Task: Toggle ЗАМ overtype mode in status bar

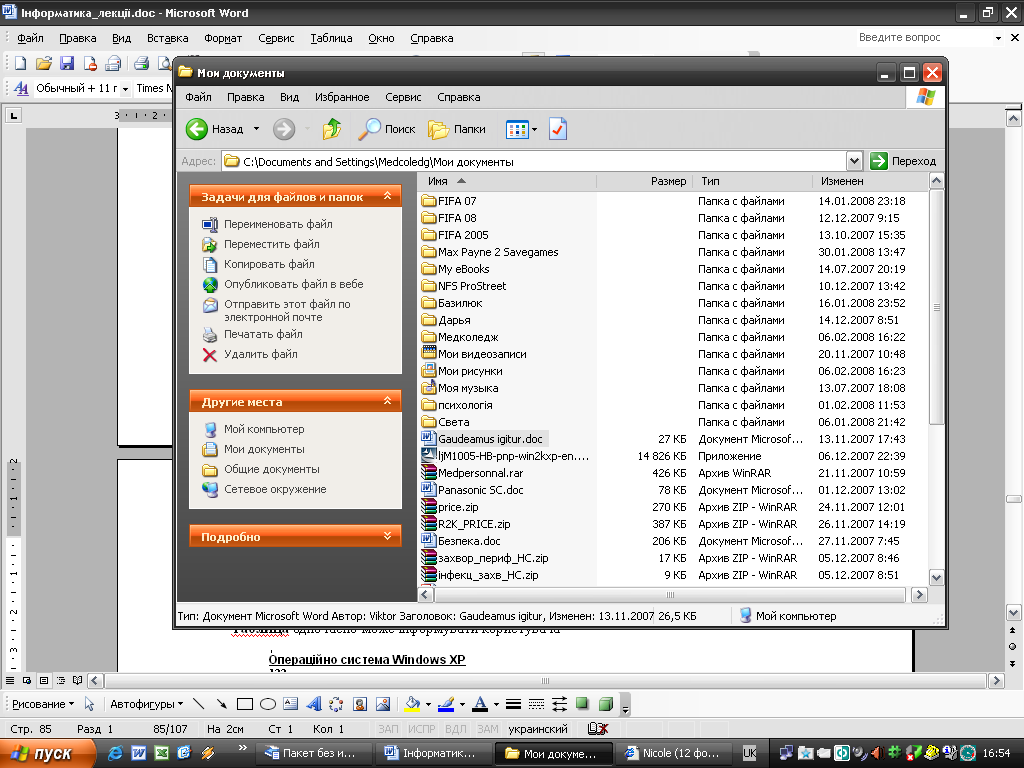Action: pyautogui.click(x=488, y=729)
